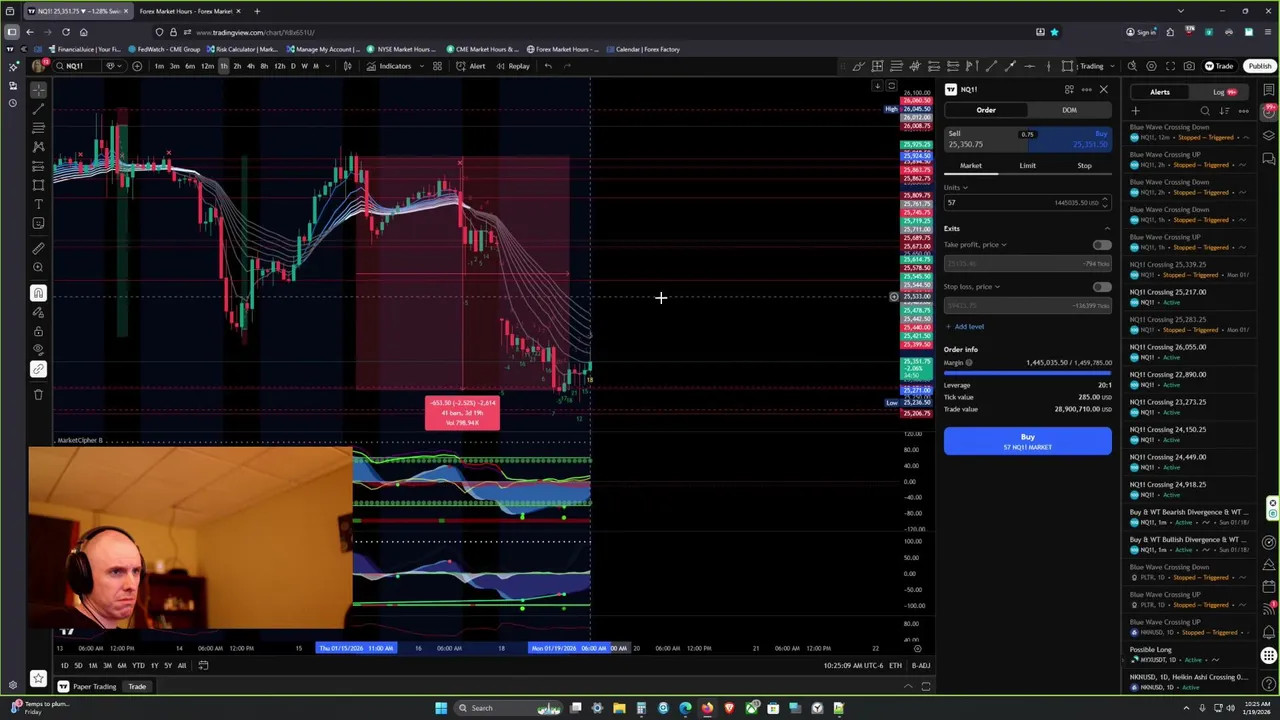Open the Indicators dialog
The image size is (1280, 720).
point(389,66)
